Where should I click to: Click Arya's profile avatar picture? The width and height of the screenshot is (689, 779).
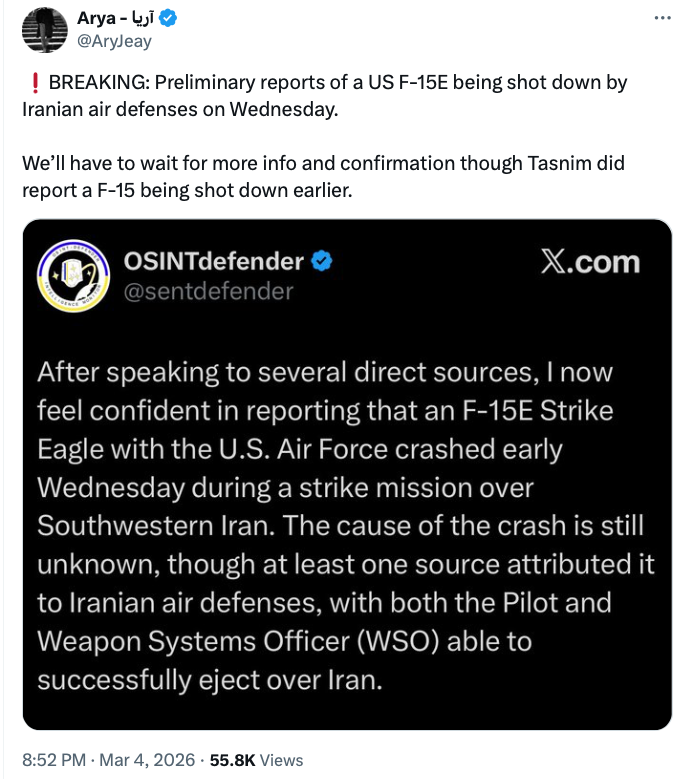tap(45, 29)
